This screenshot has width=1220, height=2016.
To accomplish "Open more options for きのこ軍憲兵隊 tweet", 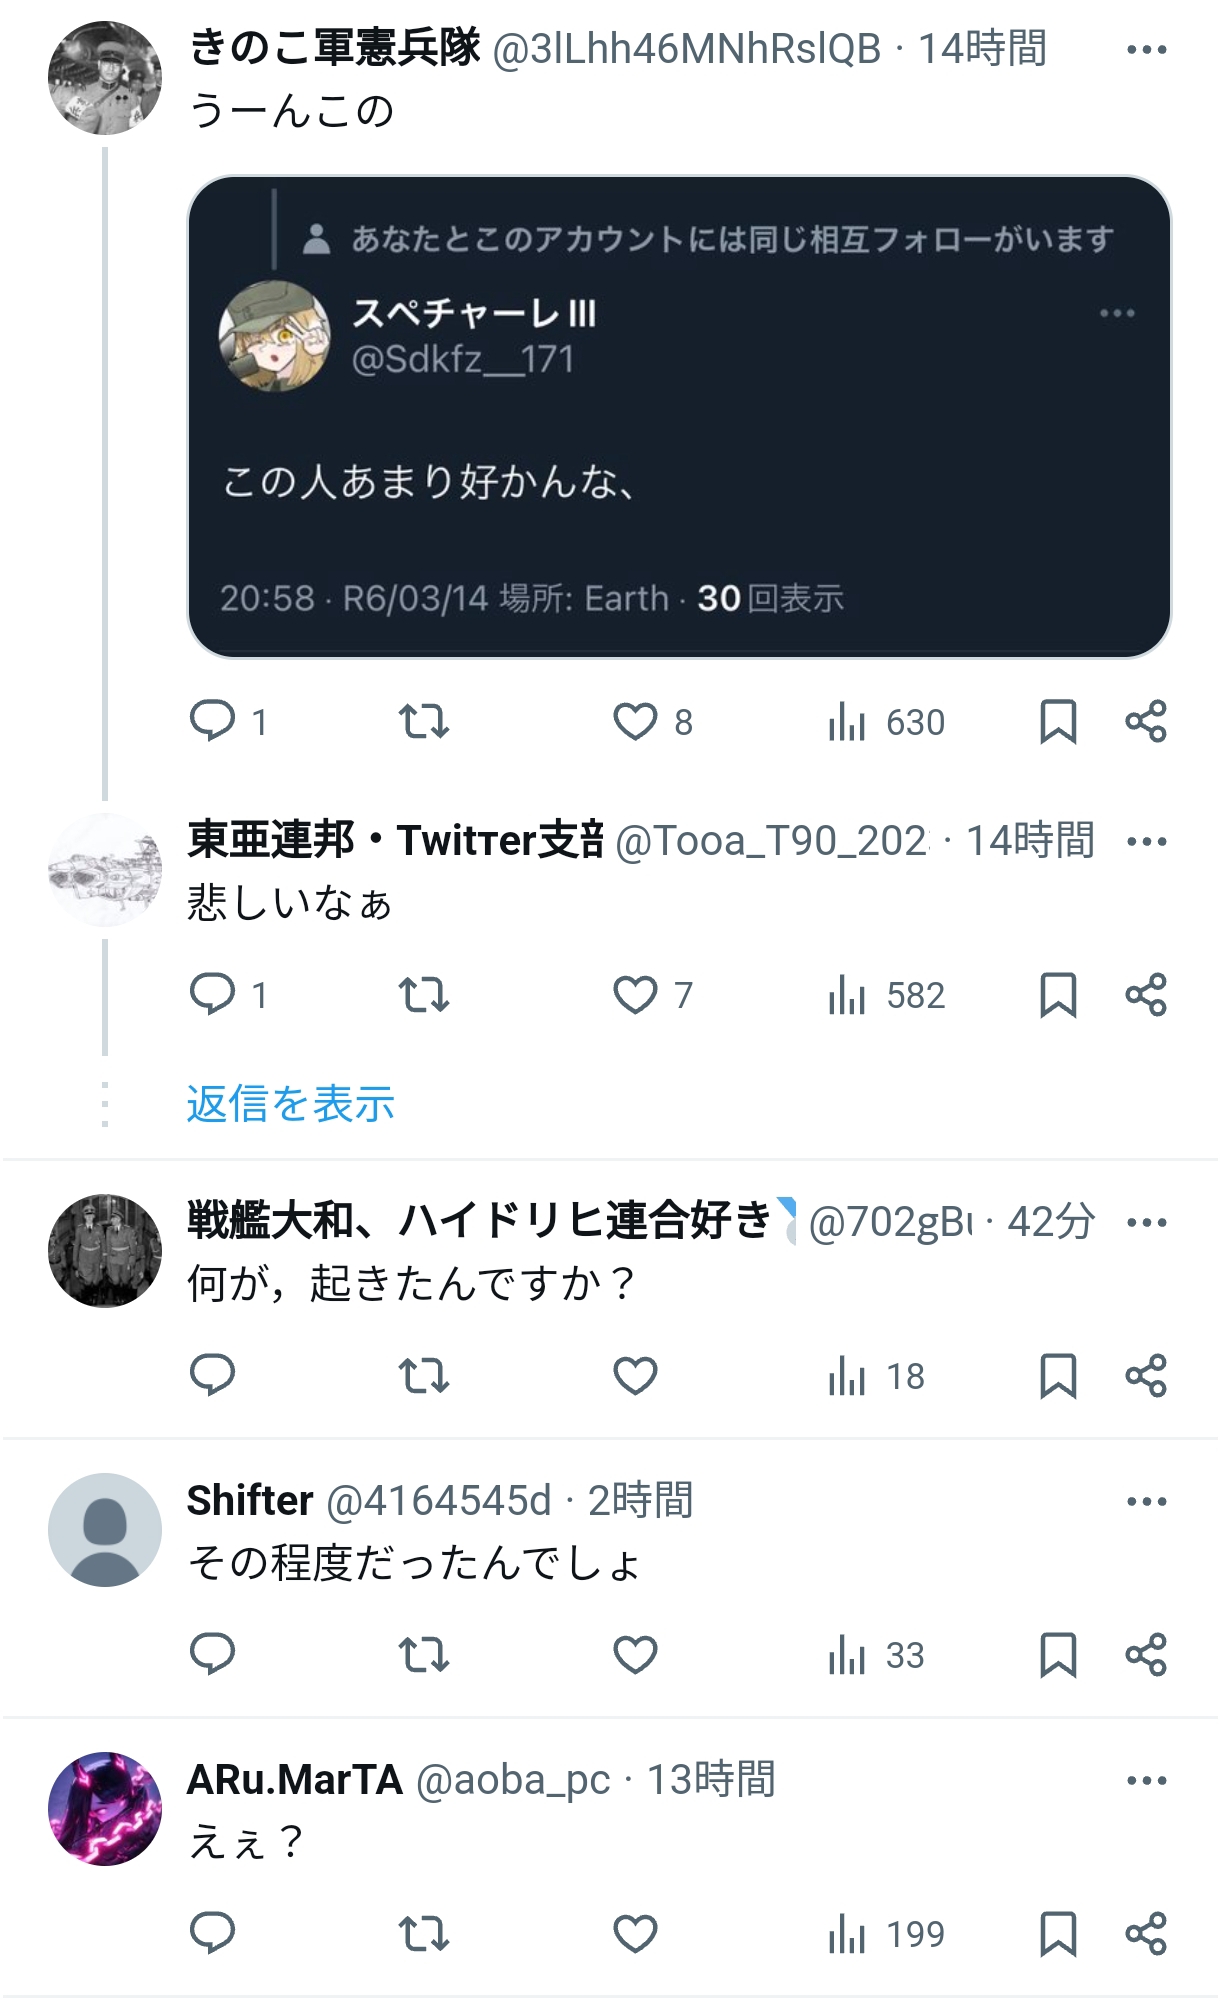I will (x=1146, y=49).
